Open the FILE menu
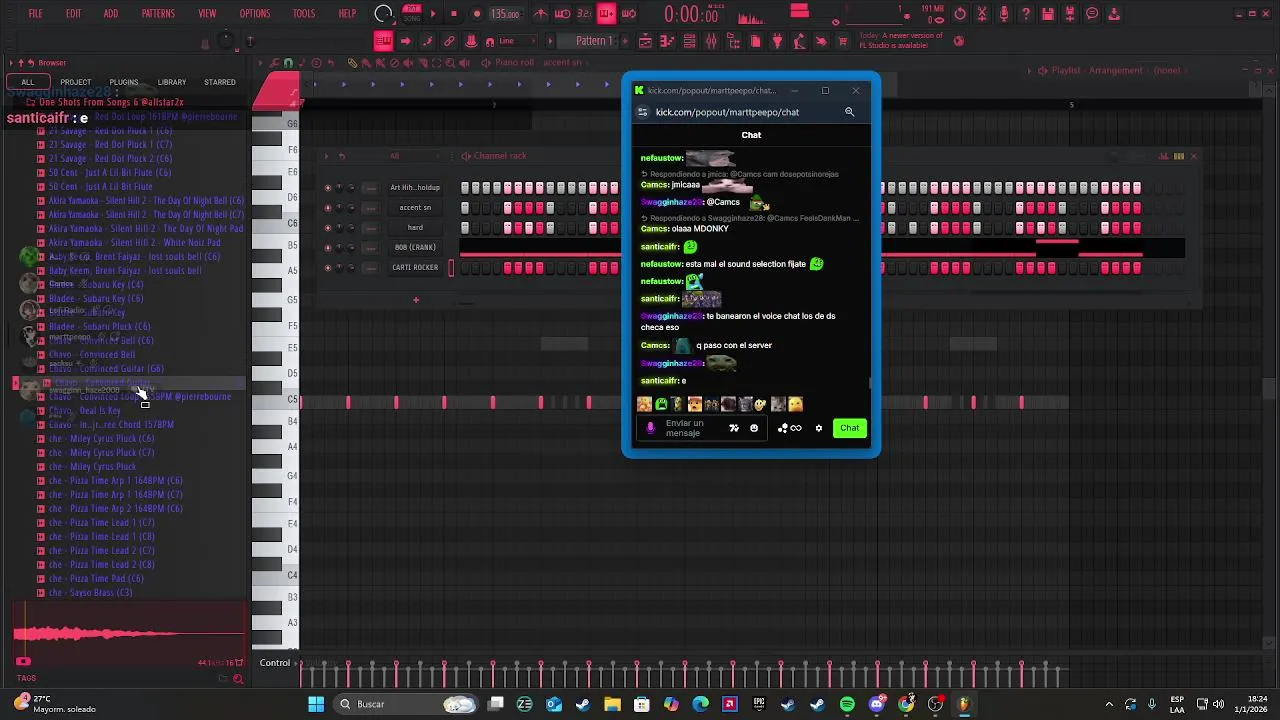1280x720 pixels. (x=35, y=14)
